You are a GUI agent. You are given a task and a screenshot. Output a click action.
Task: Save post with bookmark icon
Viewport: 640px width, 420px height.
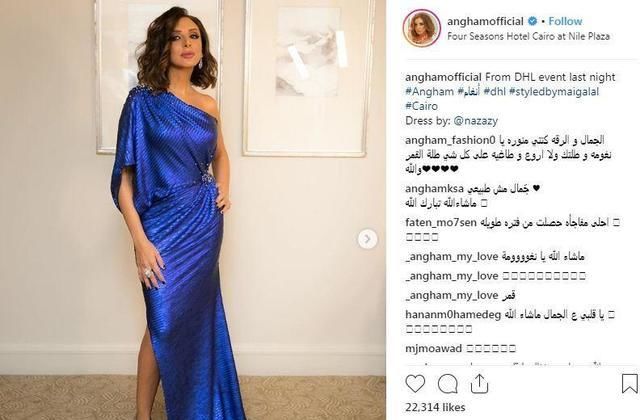coord(629,384)
